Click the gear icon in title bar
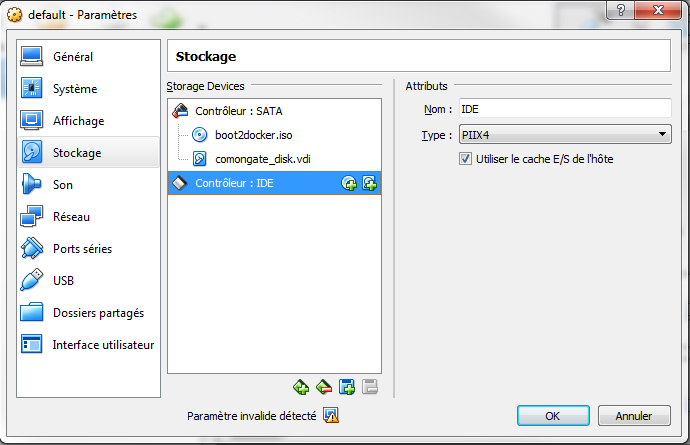Screen dimensions: 690x445 pos(15,15)
